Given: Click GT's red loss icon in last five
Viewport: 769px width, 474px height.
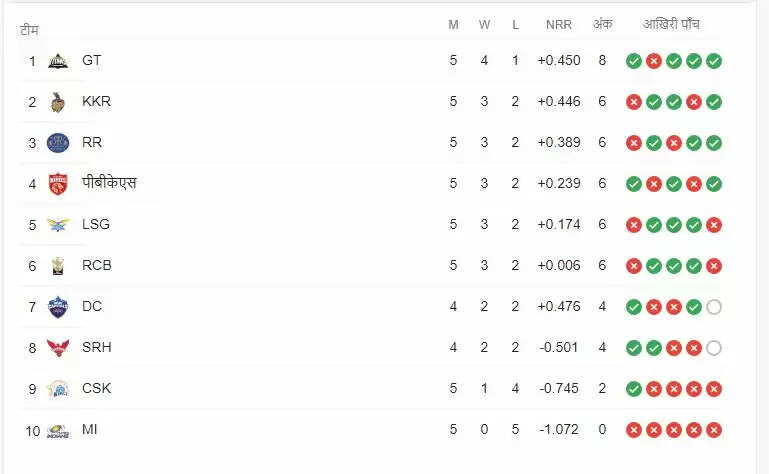Looking at the screenshot, I should coord(653,61).
